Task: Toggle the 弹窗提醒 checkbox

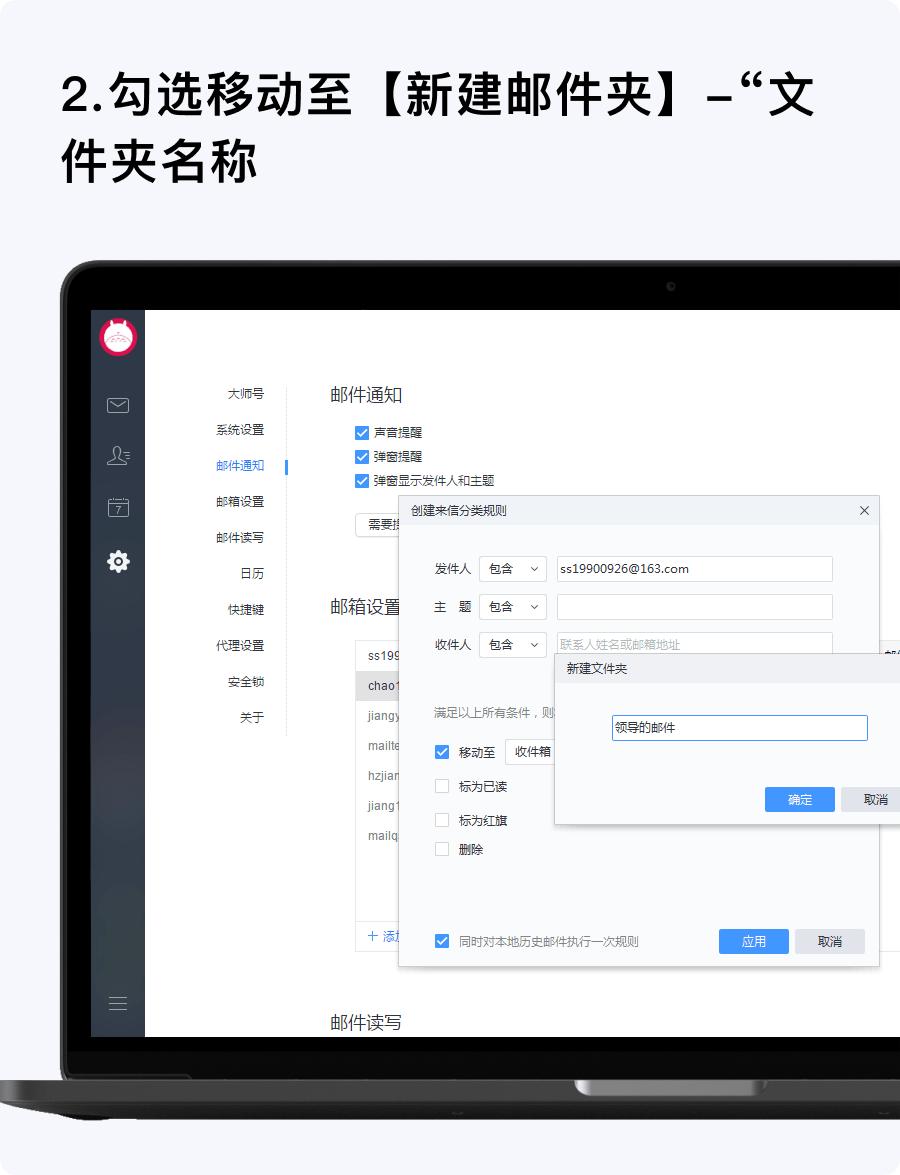Action: point(362,457)
